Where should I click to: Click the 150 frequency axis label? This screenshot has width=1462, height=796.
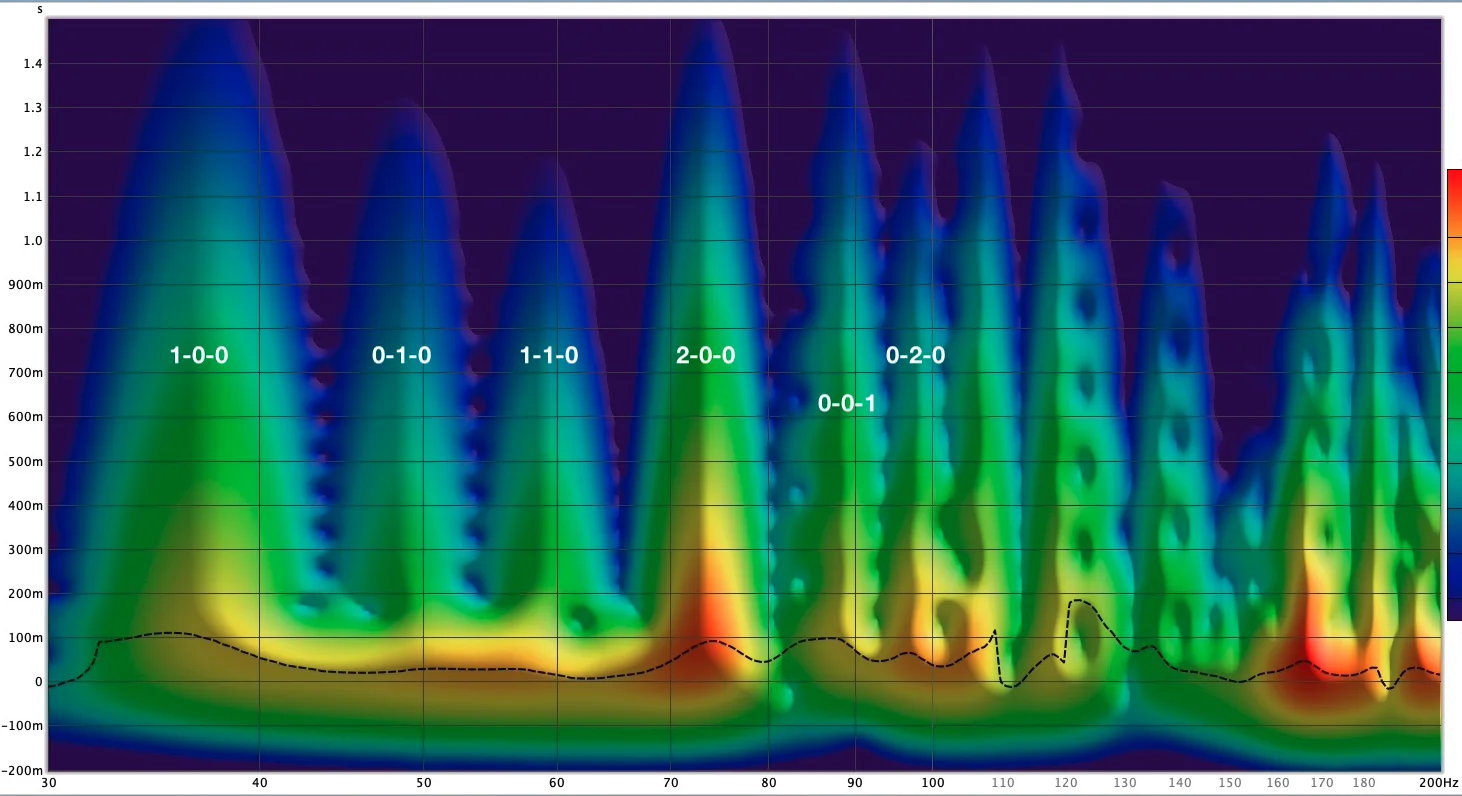coord(1230,782)
